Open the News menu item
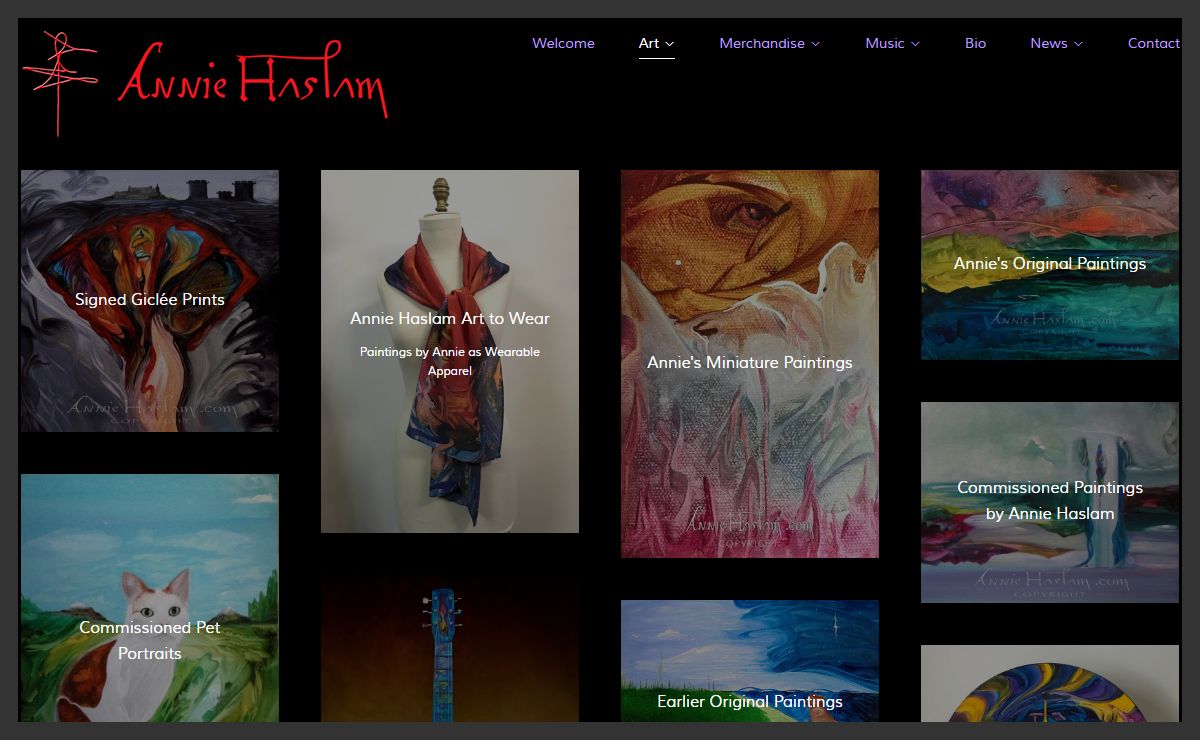This screenshot has height=740, width=1200. 1049,43
